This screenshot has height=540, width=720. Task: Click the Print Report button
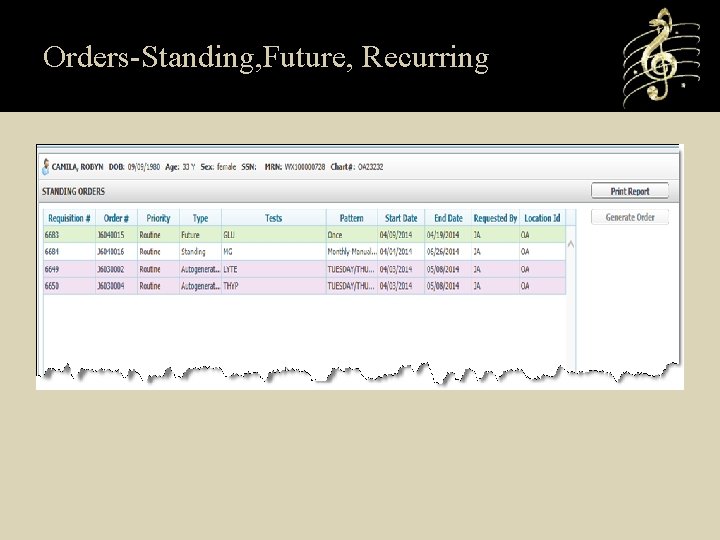[630, 191]
